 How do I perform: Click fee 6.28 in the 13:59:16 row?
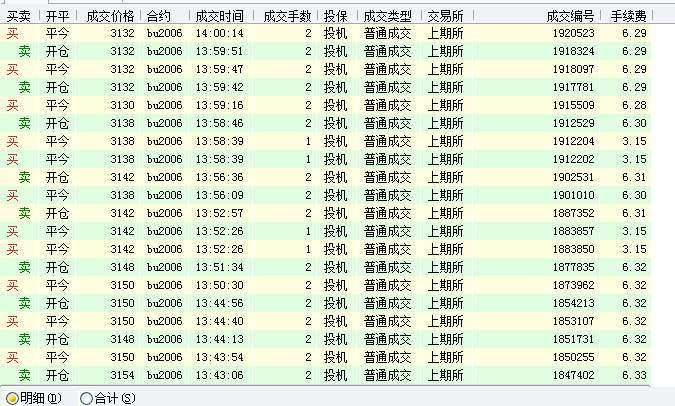[634, 105]
